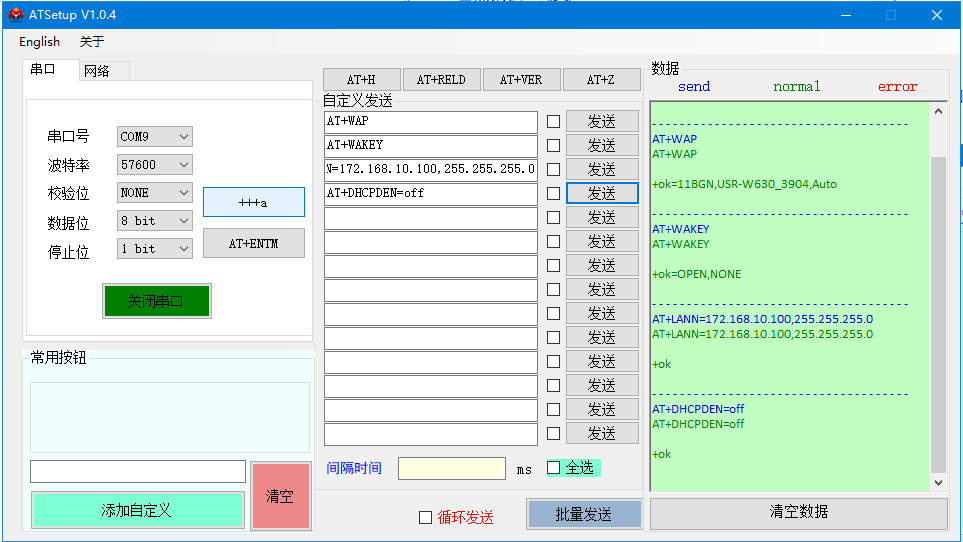
Task: Enable the 全选 select-all checkbox
Action: pyautogui.click(x=554, y=468)
